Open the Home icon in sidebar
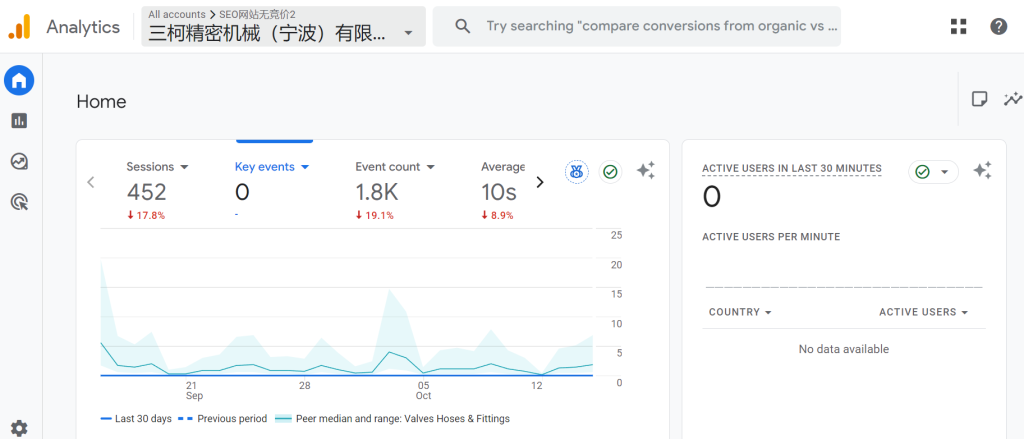This screenshot has height=439, width=1024. click(19, 81)
